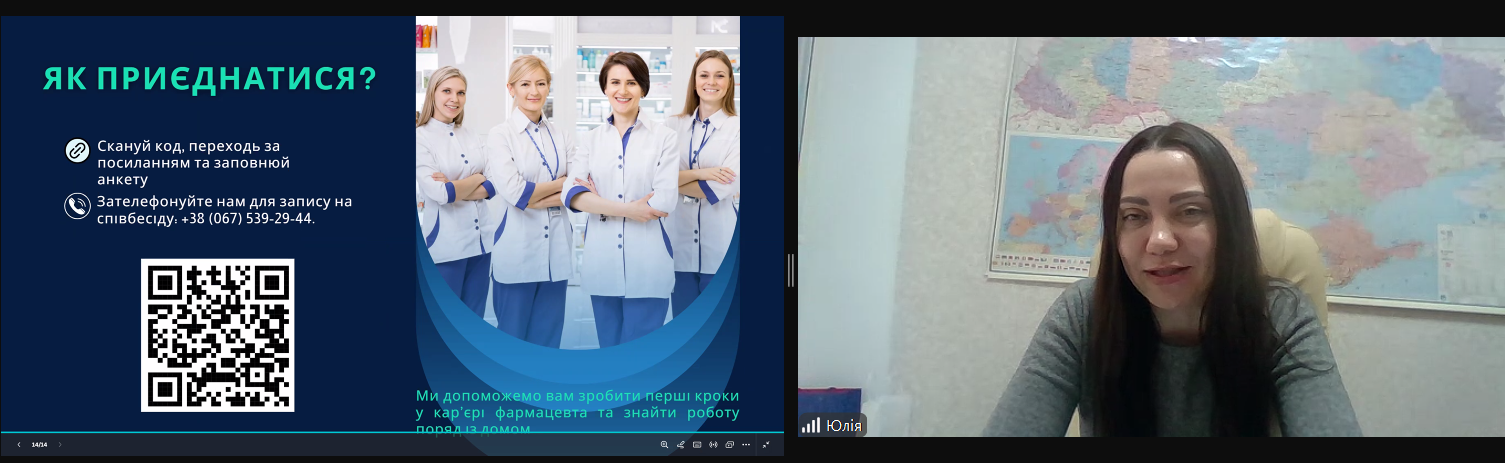Go to the next slide arrow
Image resolution: width=1505 pixels, height=463 pixels.
(60, 444)
